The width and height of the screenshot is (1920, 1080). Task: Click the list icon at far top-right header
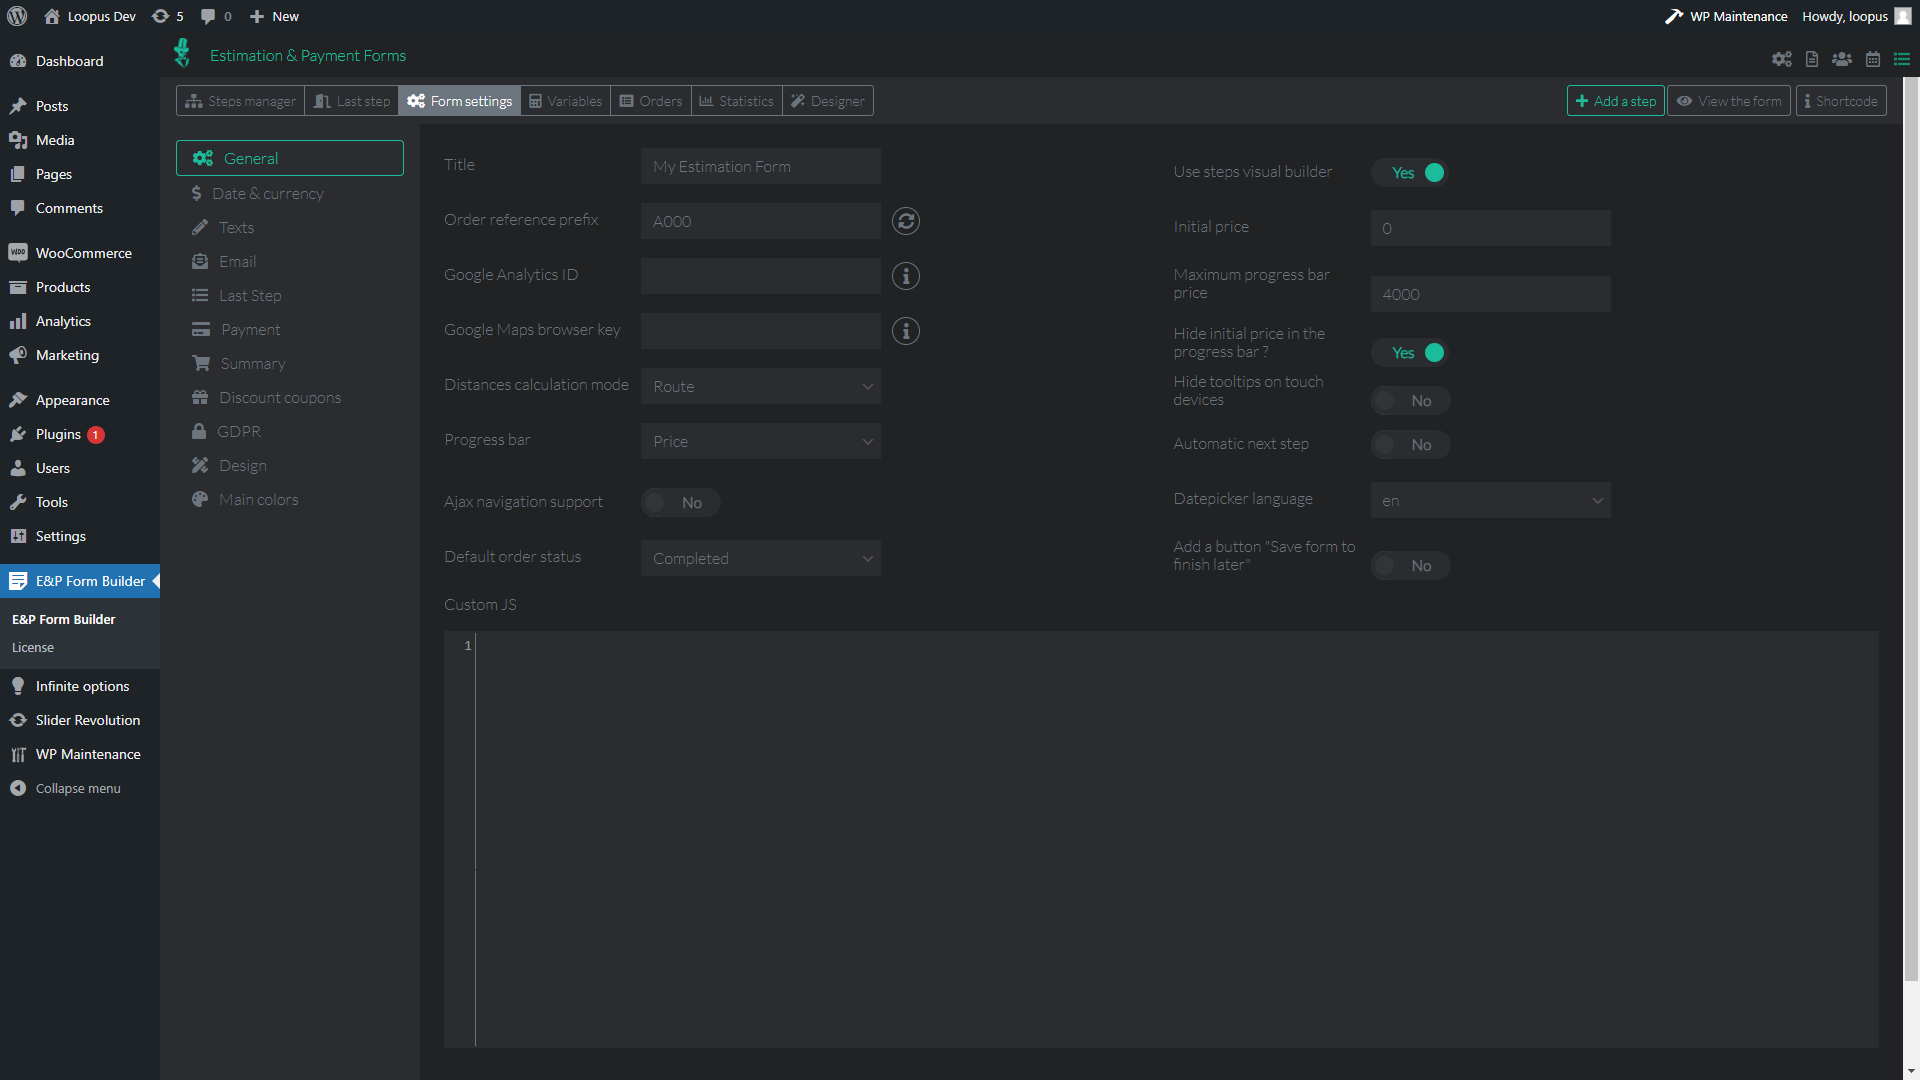pyautogui.click(x=1902, y=60)
